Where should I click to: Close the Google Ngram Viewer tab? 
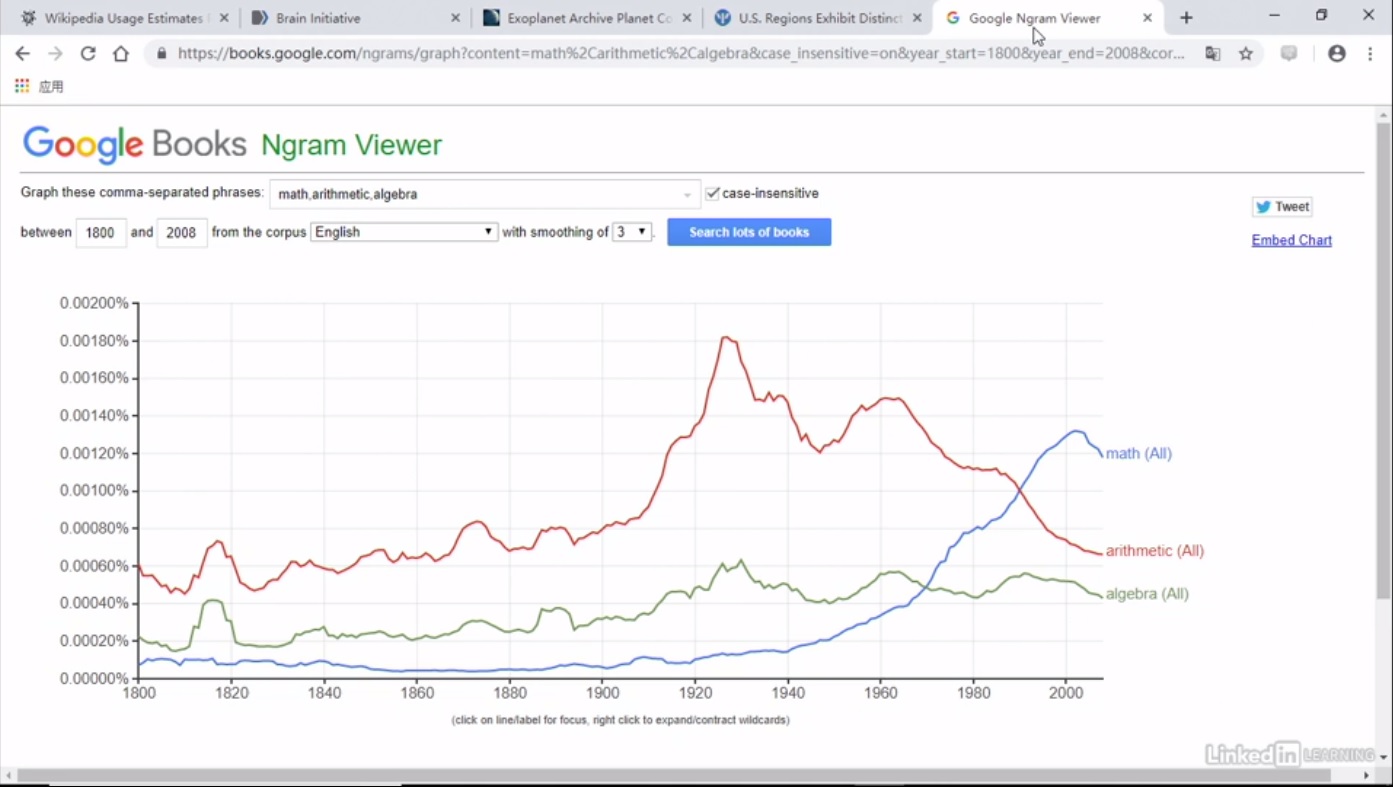pos(1147,18)
